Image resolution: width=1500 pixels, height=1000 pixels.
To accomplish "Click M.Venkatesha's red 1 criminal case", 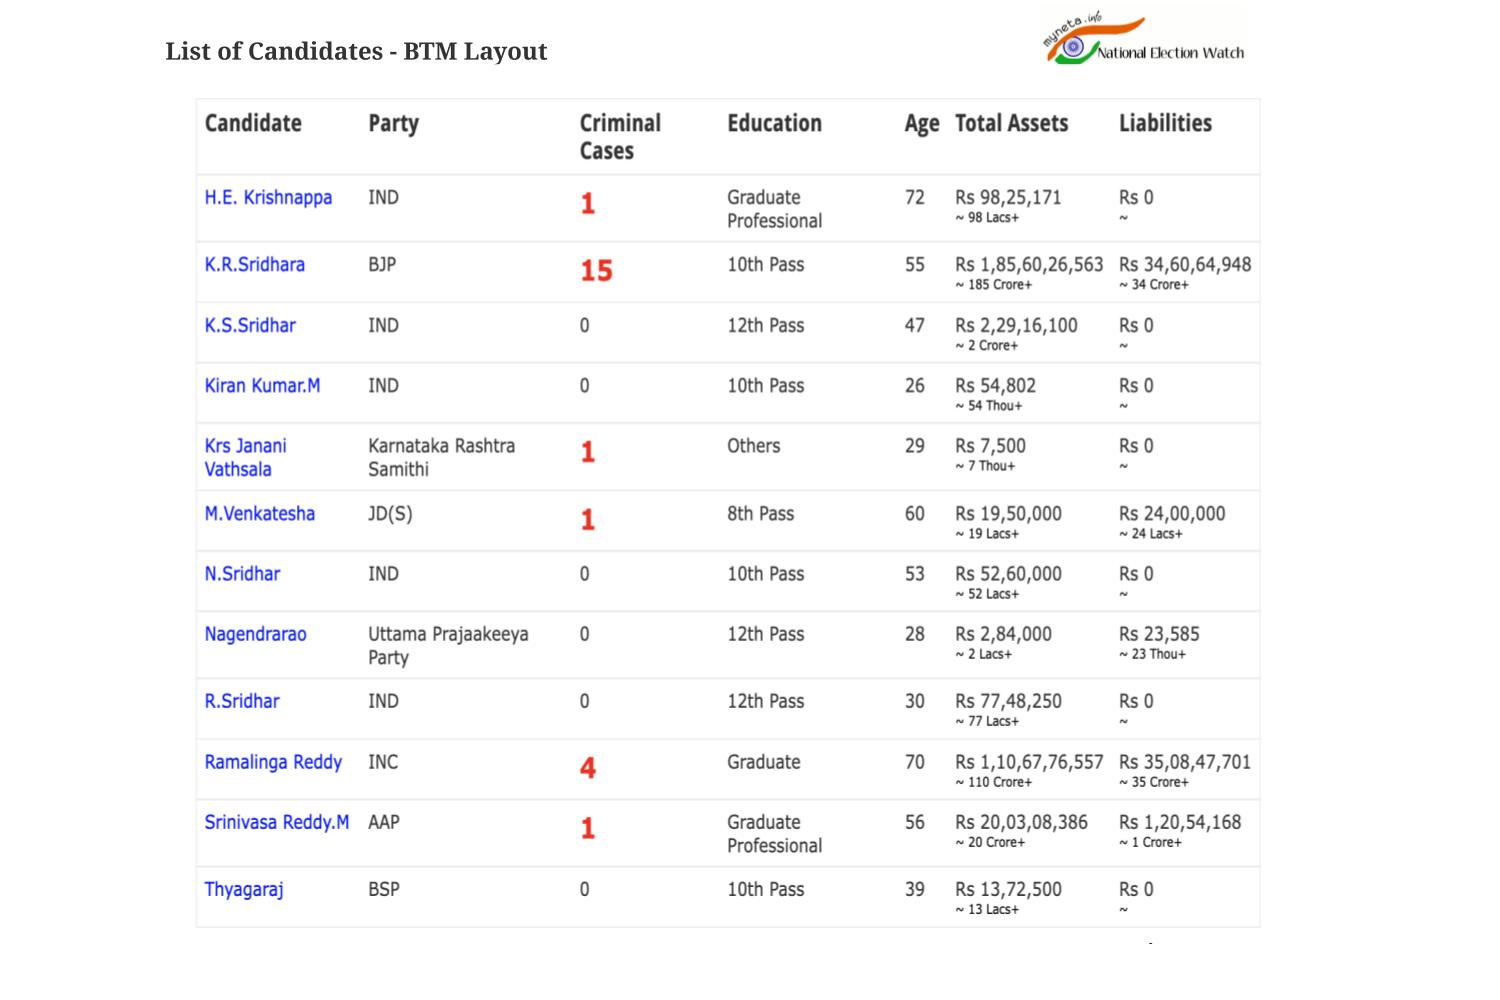I will click(x=588, y=520).
